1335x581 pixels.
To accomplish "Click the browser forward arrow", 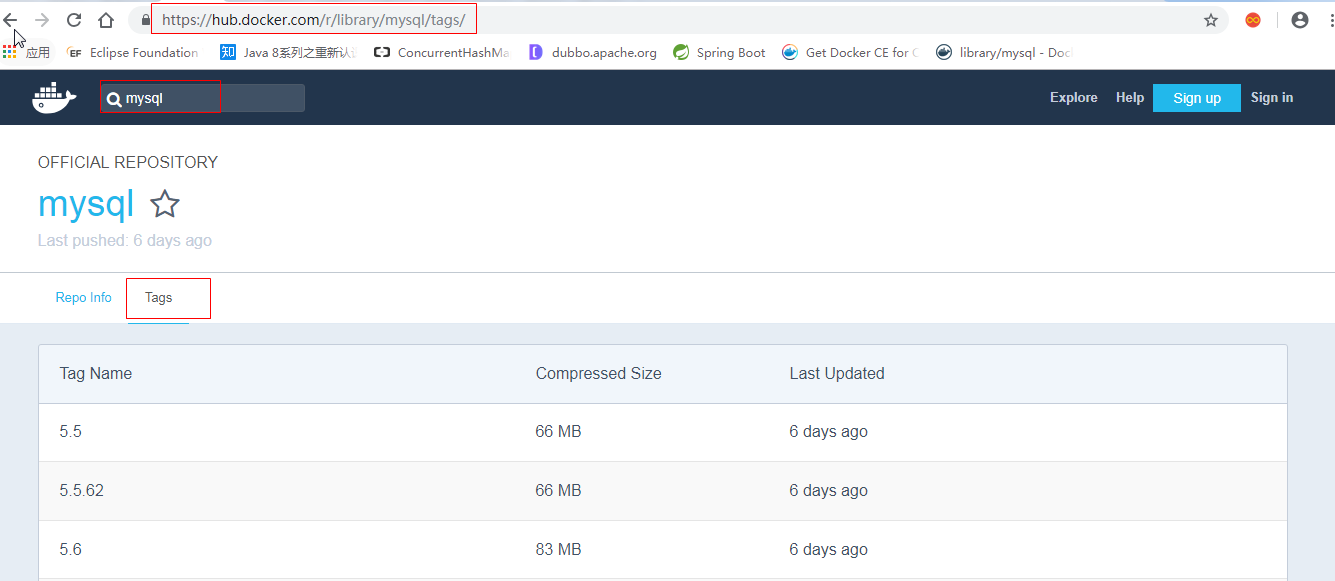I will (x=42, y=19).
